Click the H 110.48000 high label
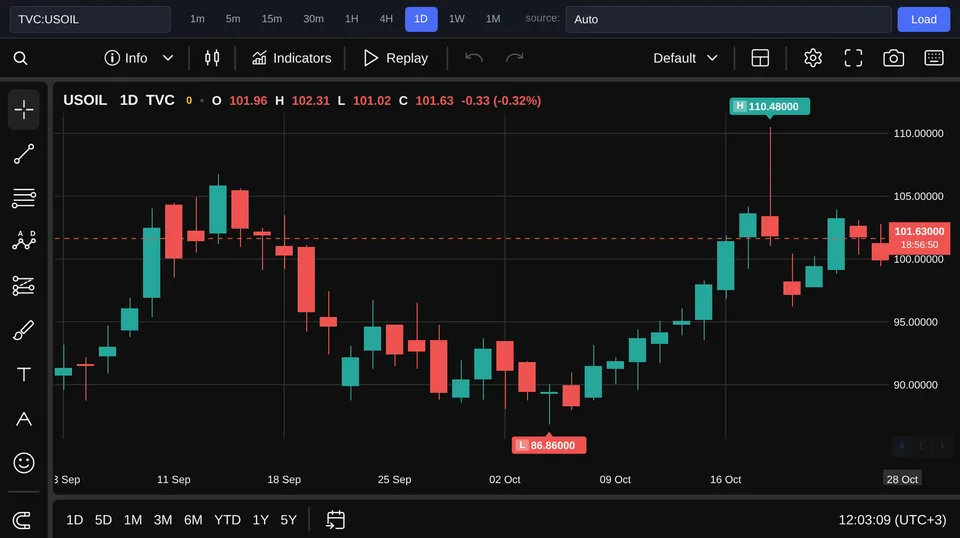 (770, 106)
